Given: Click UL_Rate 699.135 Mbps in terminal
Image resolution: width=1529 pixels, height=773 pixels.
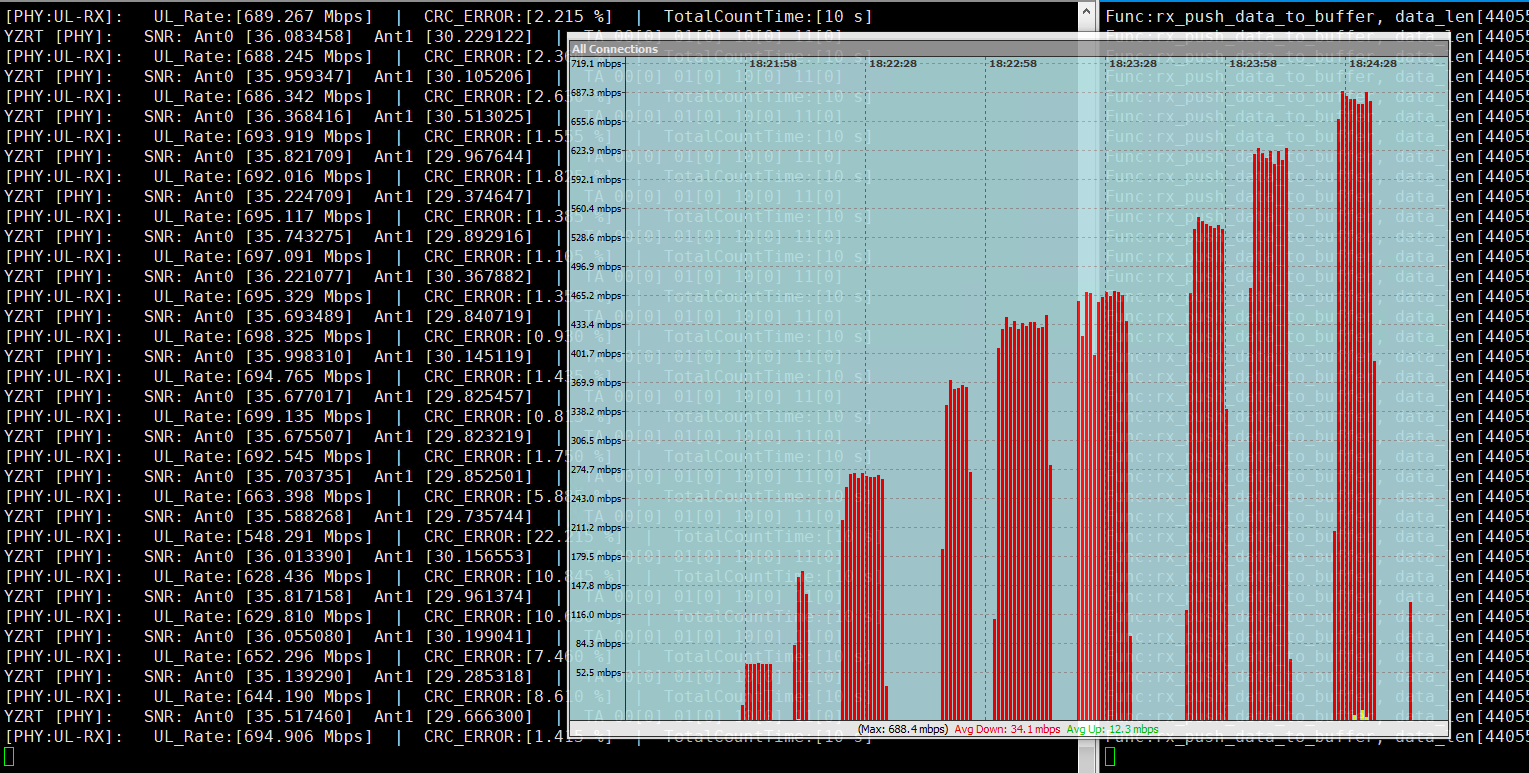Looking at the screenshot, I should [x=263, y=416].
